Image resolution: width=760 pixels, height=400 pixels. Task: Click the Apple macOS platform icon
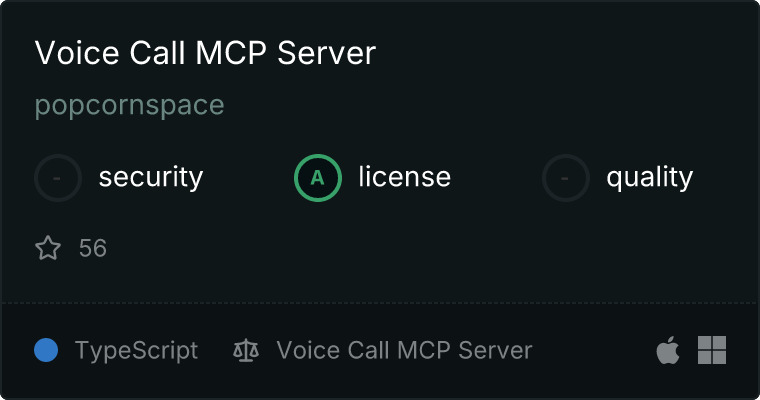point(668,350)
